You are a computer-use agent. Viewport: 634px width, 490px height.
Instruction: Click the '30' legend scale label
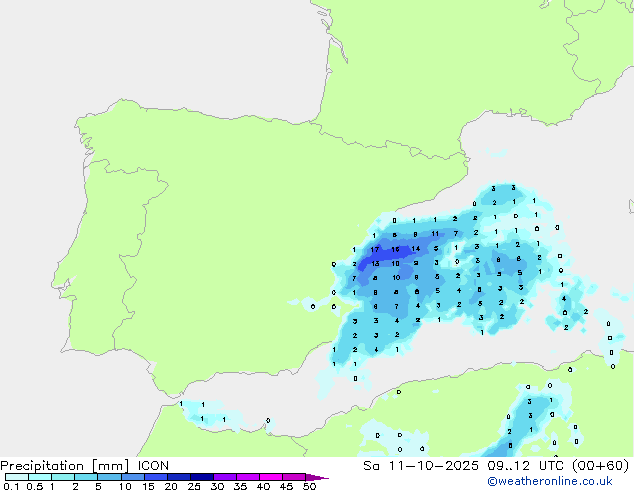[217, 486]
